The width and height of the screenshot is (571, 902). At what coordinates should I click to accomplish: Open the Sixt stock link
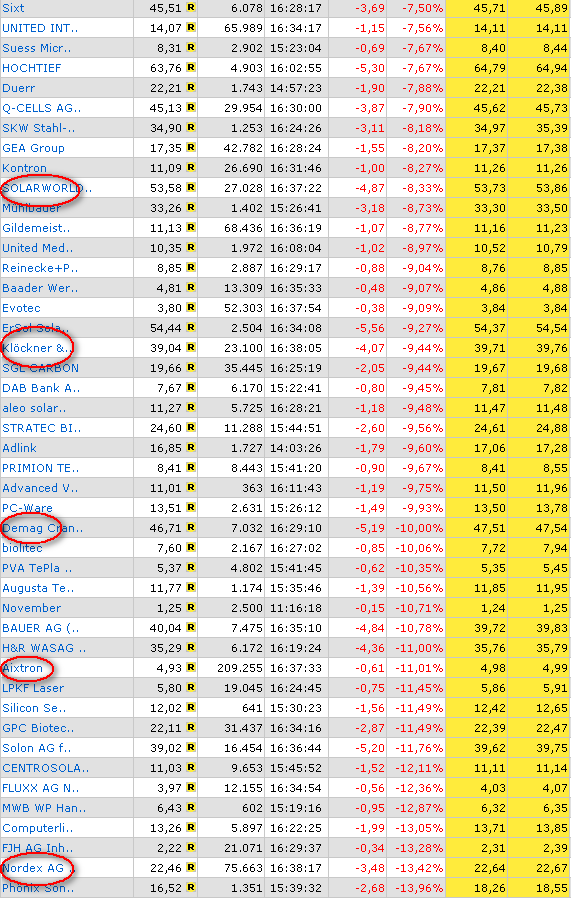tap(13, 9)
